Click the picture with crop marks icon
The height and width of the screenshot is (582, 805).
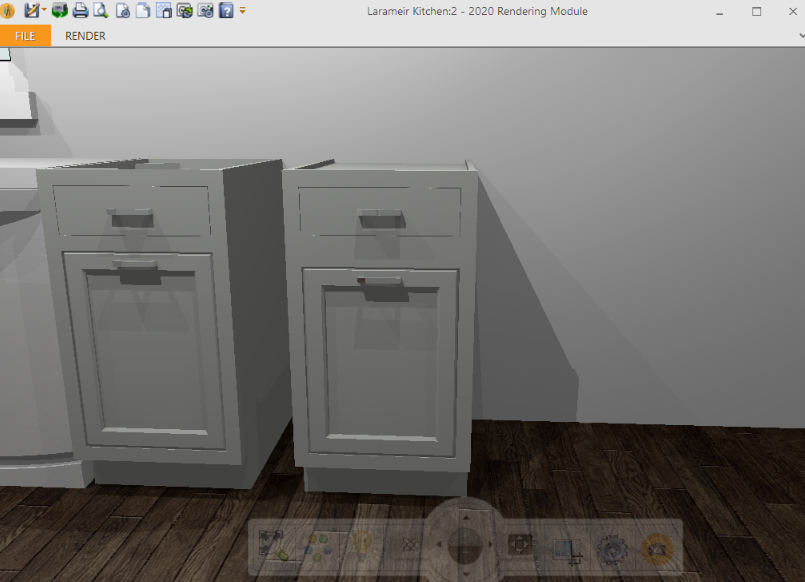click(568, 551)
